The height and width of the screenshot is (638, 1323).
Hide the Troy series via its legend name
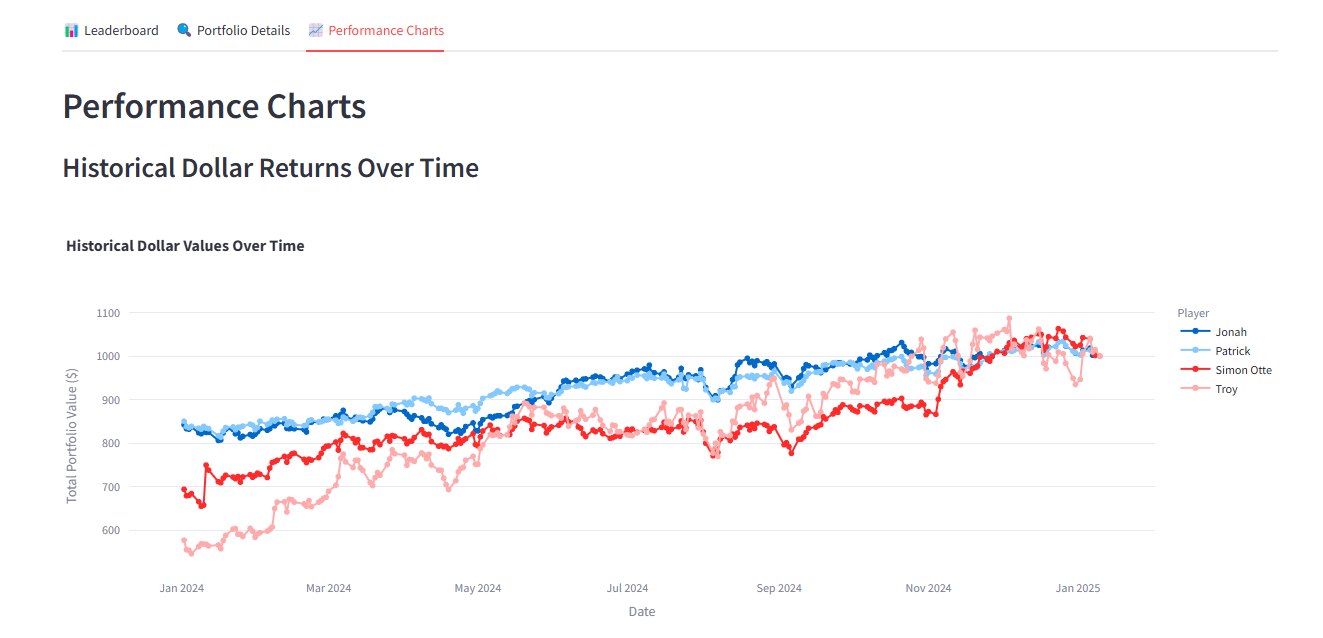[x=1227, y=389]
